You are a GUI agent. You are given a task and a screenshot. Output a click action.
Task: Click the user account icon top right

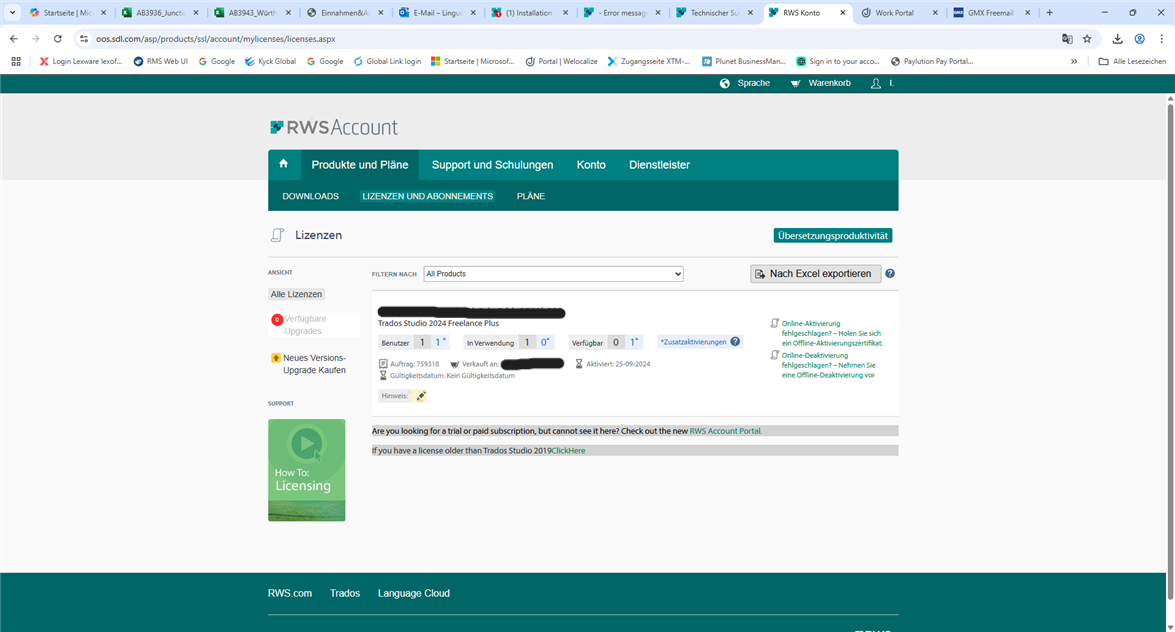[876, 83]
